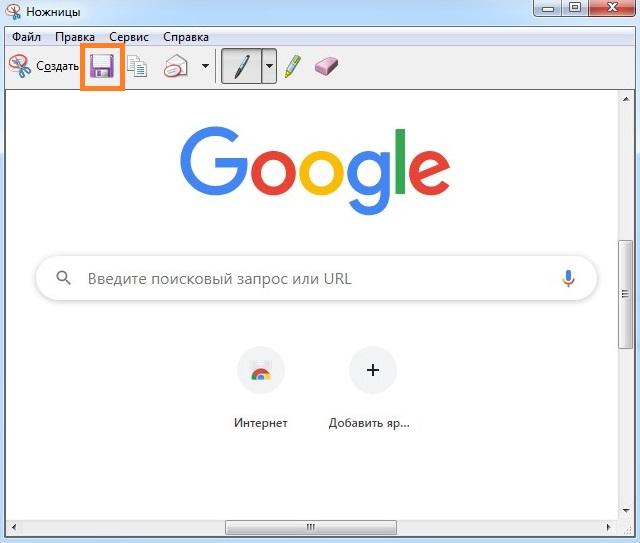Select the Pen tool
The image size is (640, 543).
point(241,66)
